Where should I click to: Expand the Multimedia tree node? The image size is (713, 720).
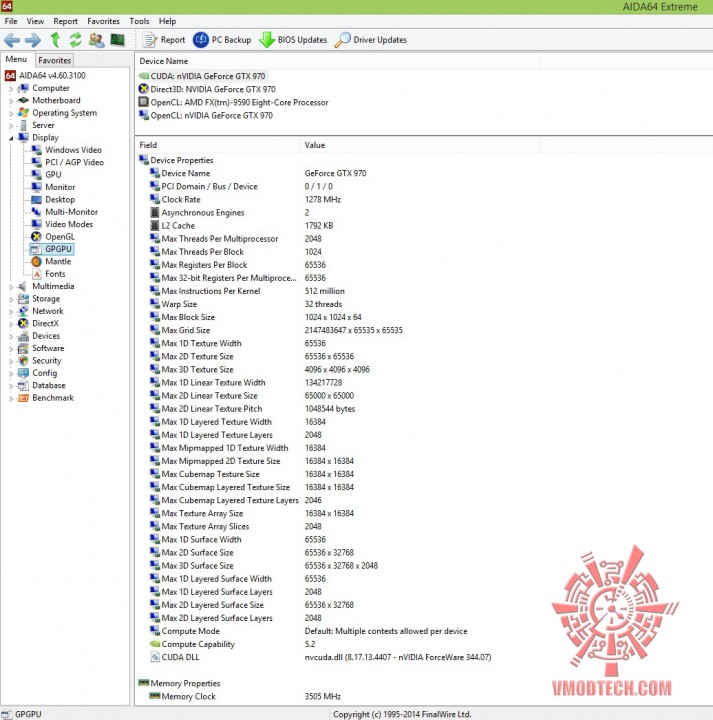(x=11, y=287)
